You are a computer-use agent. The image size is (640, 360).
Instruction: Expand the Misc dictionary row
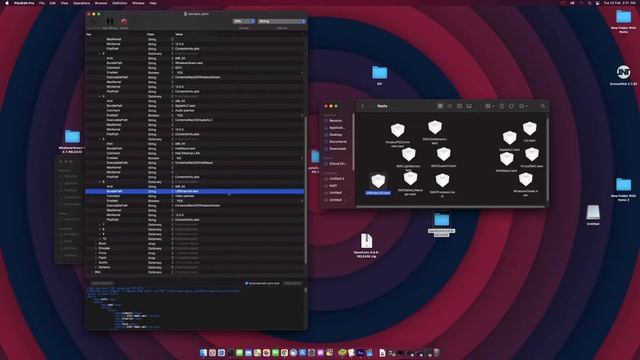click(92, 272)
